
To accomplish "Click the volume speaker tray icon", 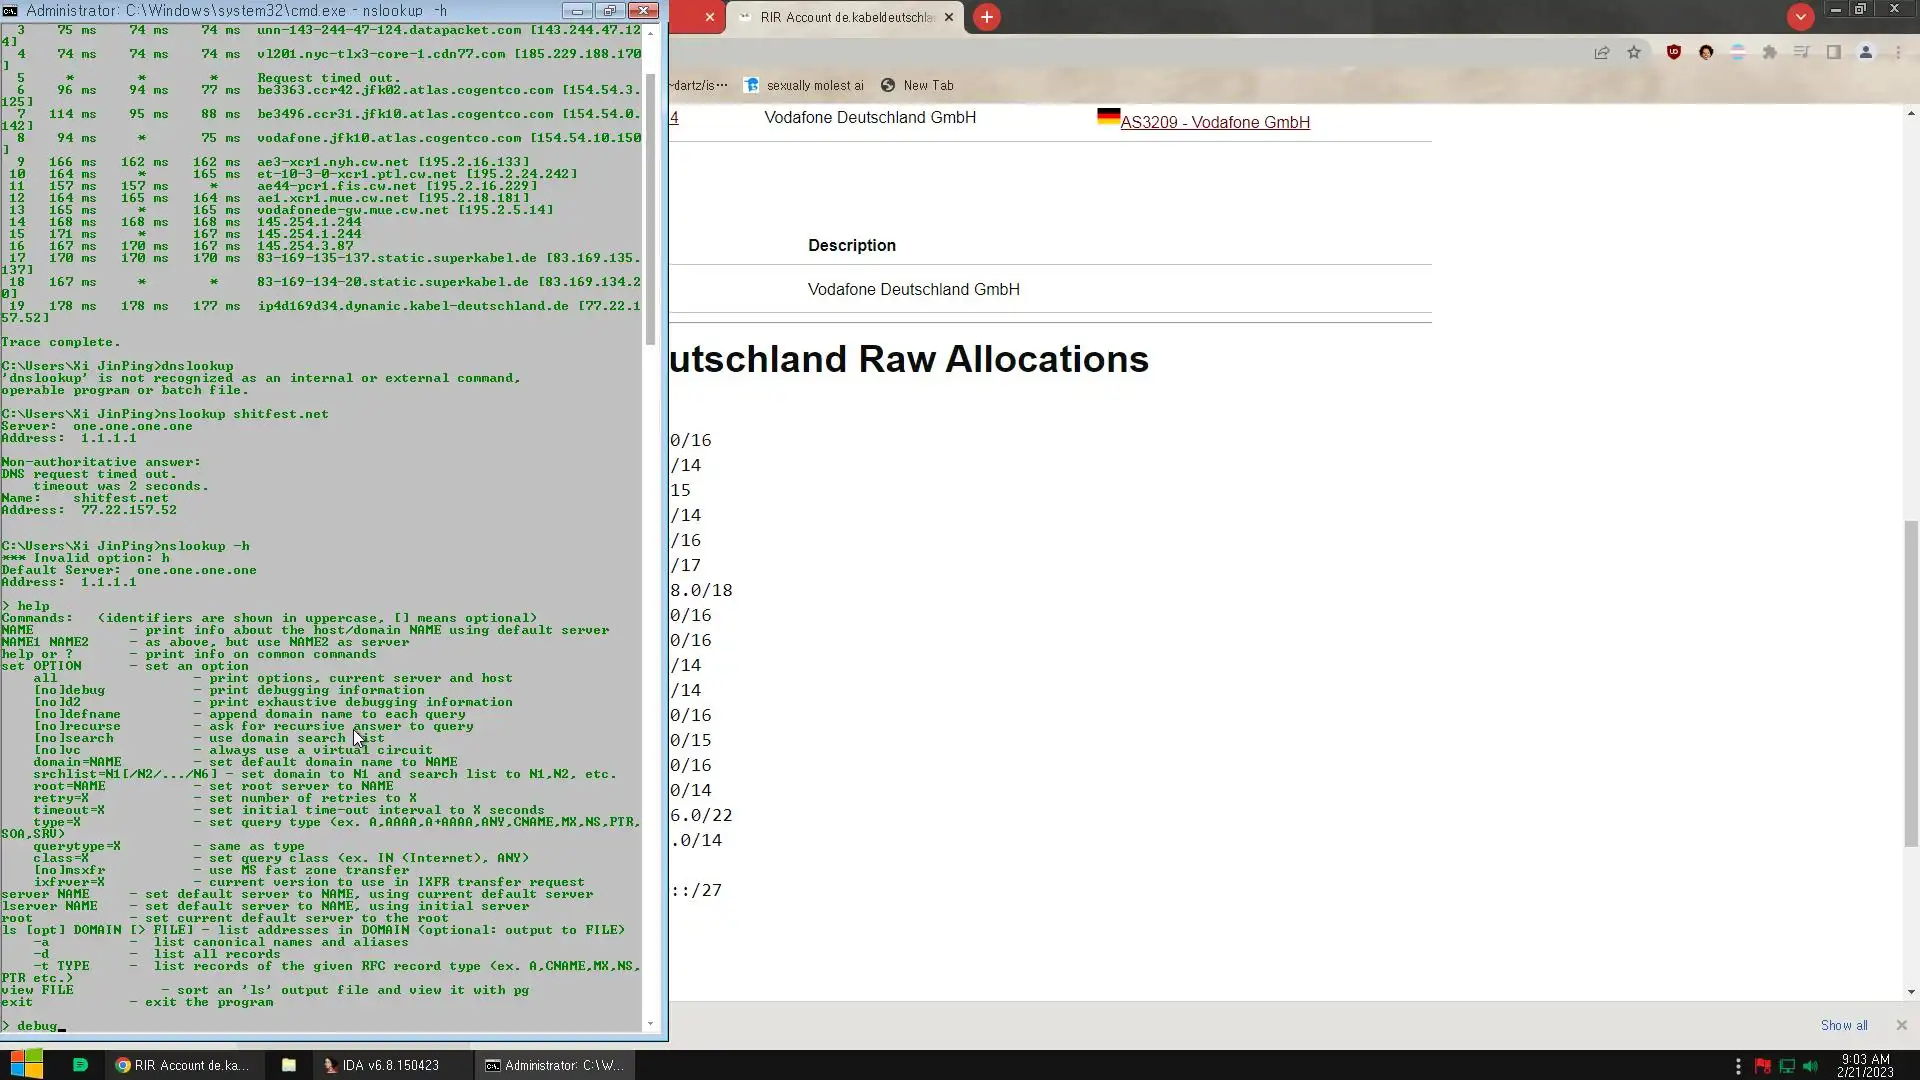I will tap(1810, 1066).
